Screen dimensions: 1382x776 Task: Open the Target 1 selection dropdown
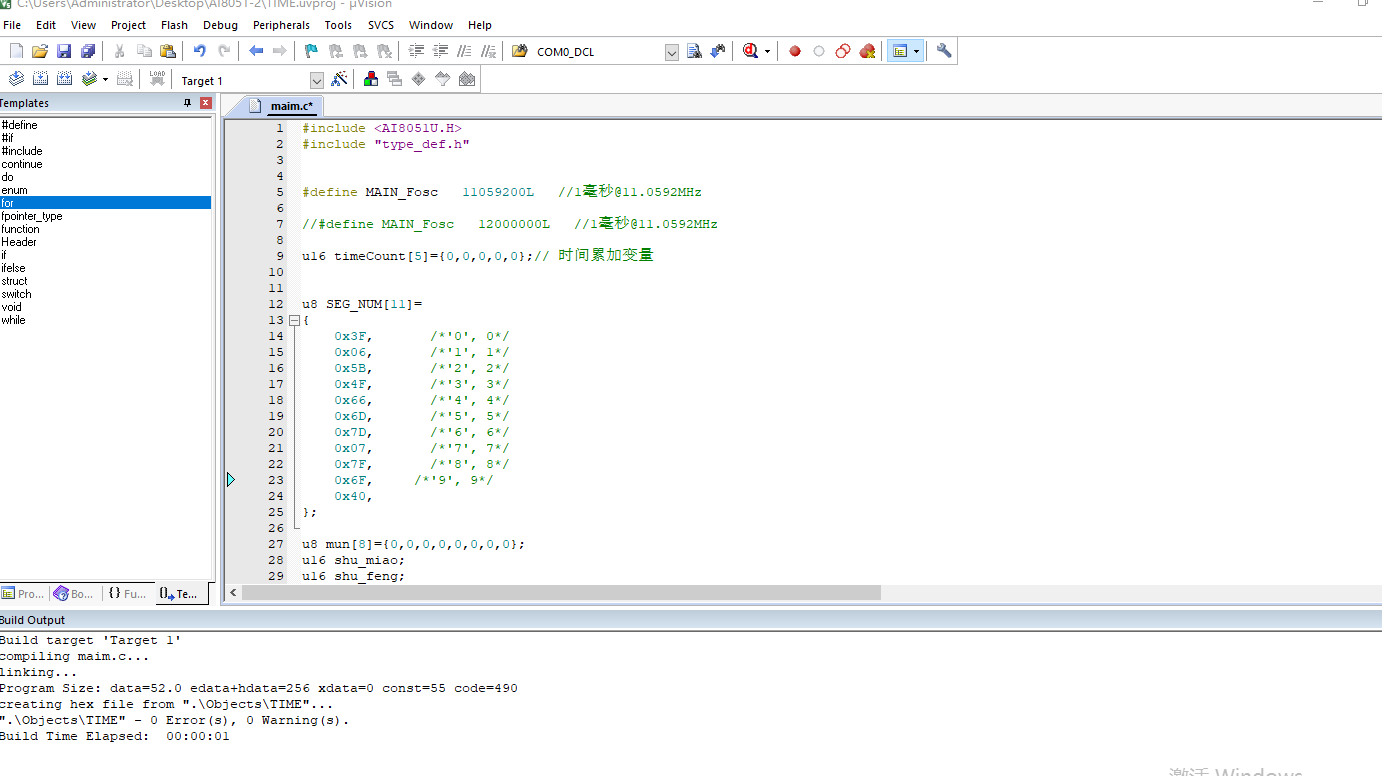pos(317,80)
